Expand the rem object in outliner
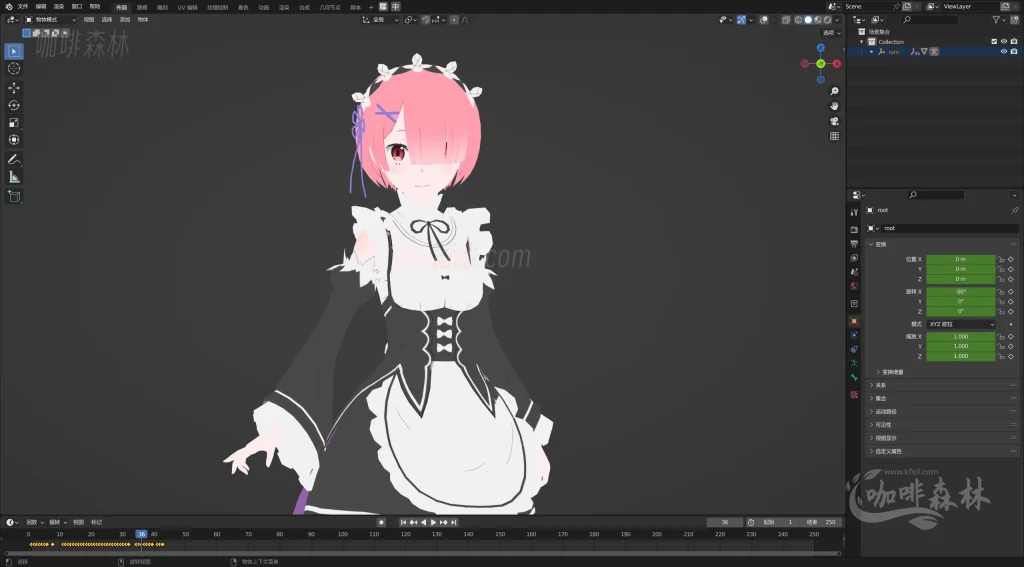This screenshot has width=1024, height=567. (872, 52)
